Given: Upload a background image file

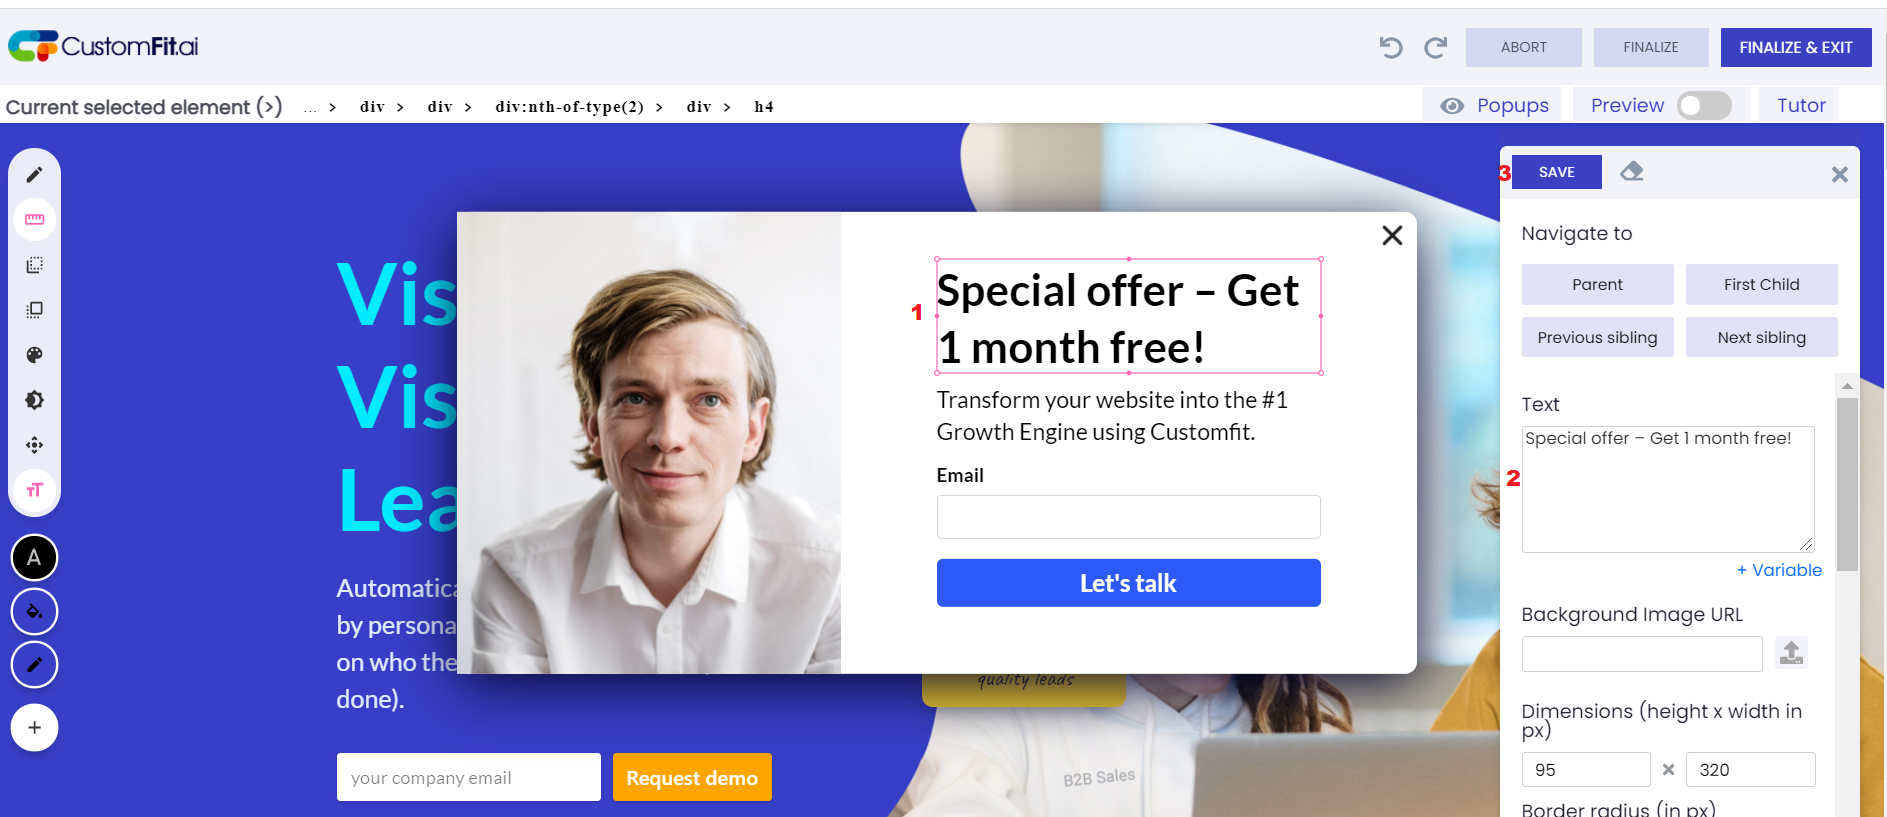Looking at the screenshot, I should point(1791,653).
